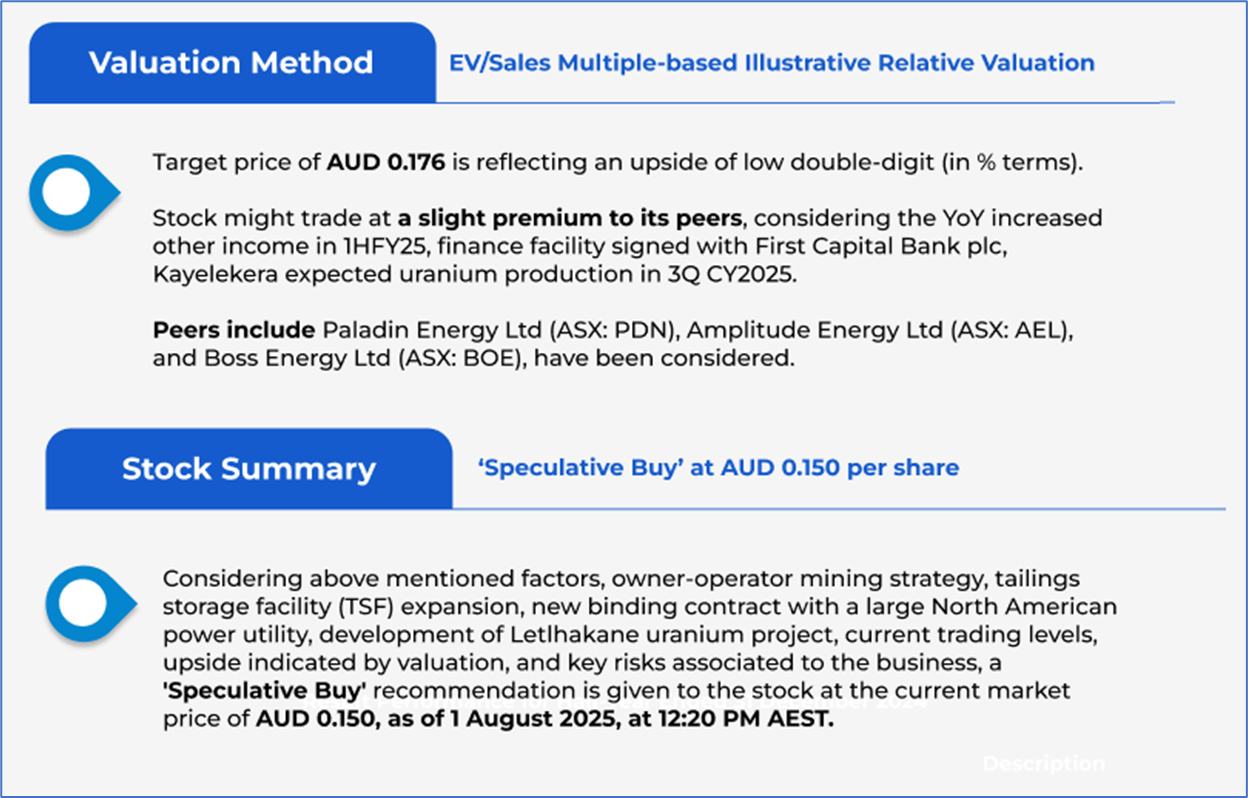This screenshot has height=798, width=1248.
Task: Click the EV/Sales Multiple-based Illustrative Relative Valuation heading
Action: click(x=772, y=63)
